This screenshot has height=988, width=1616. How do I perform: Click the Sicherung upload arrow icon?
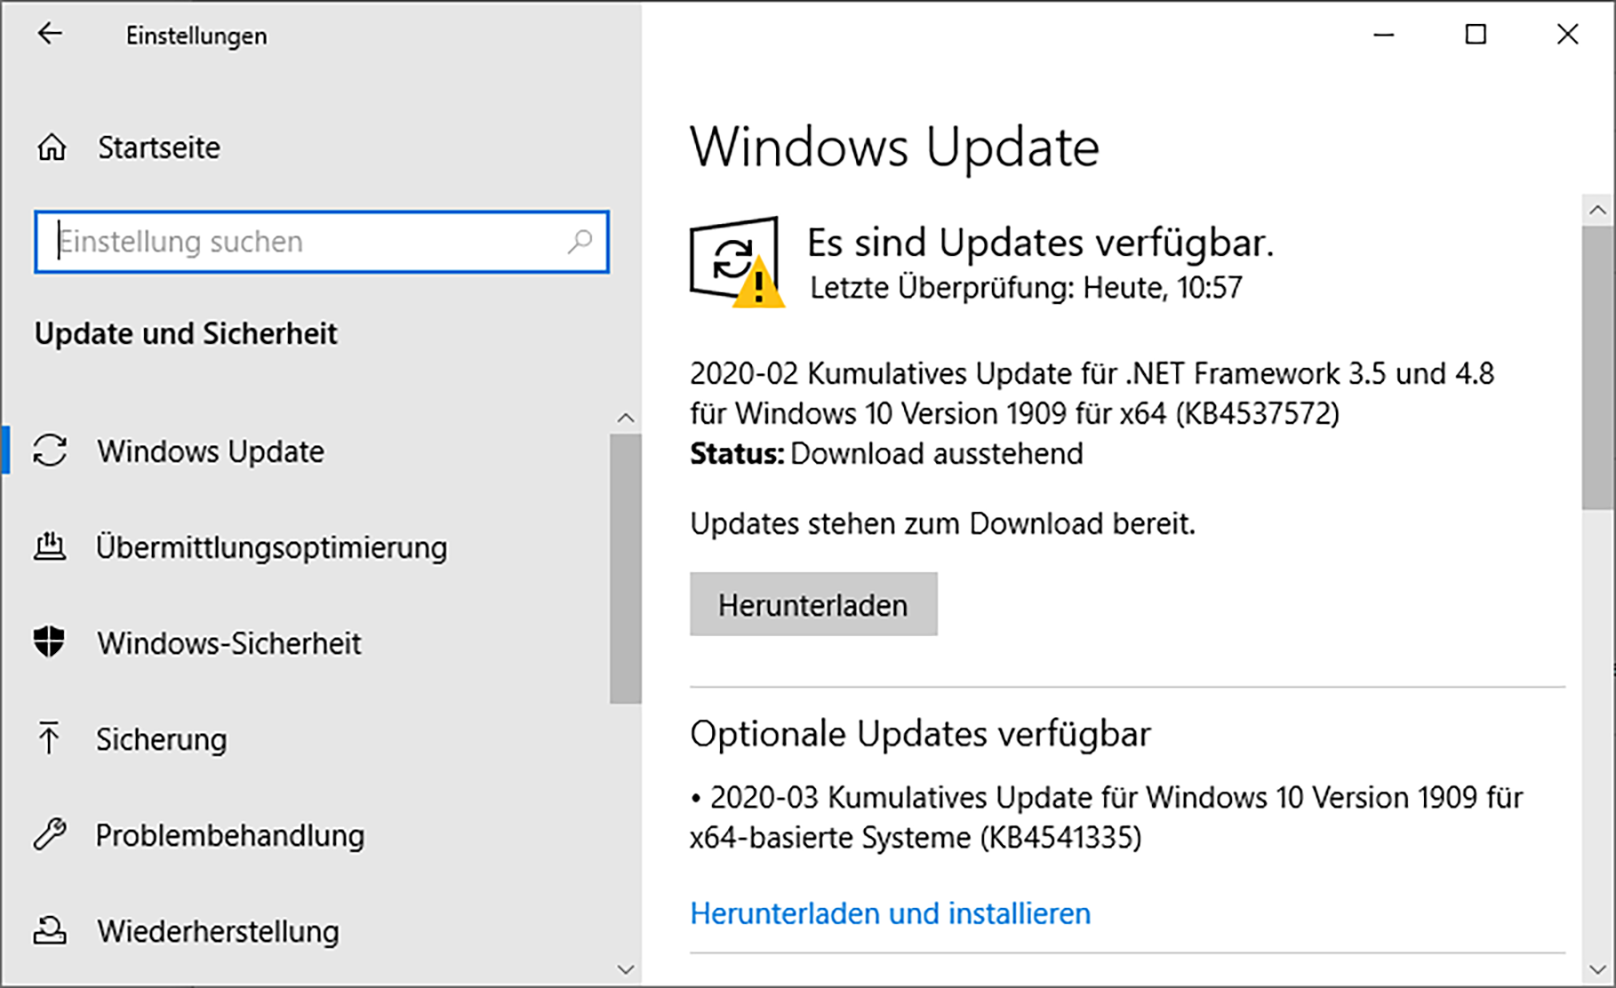tap(49, 739)
